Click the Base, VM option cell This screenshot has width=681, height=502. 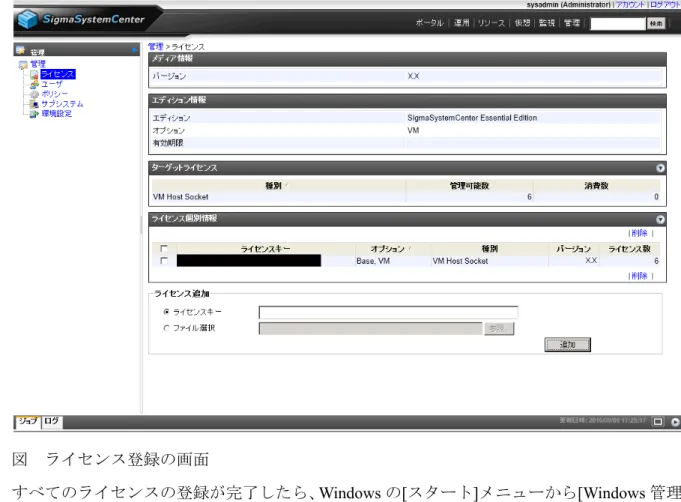(x=373, y=261)
